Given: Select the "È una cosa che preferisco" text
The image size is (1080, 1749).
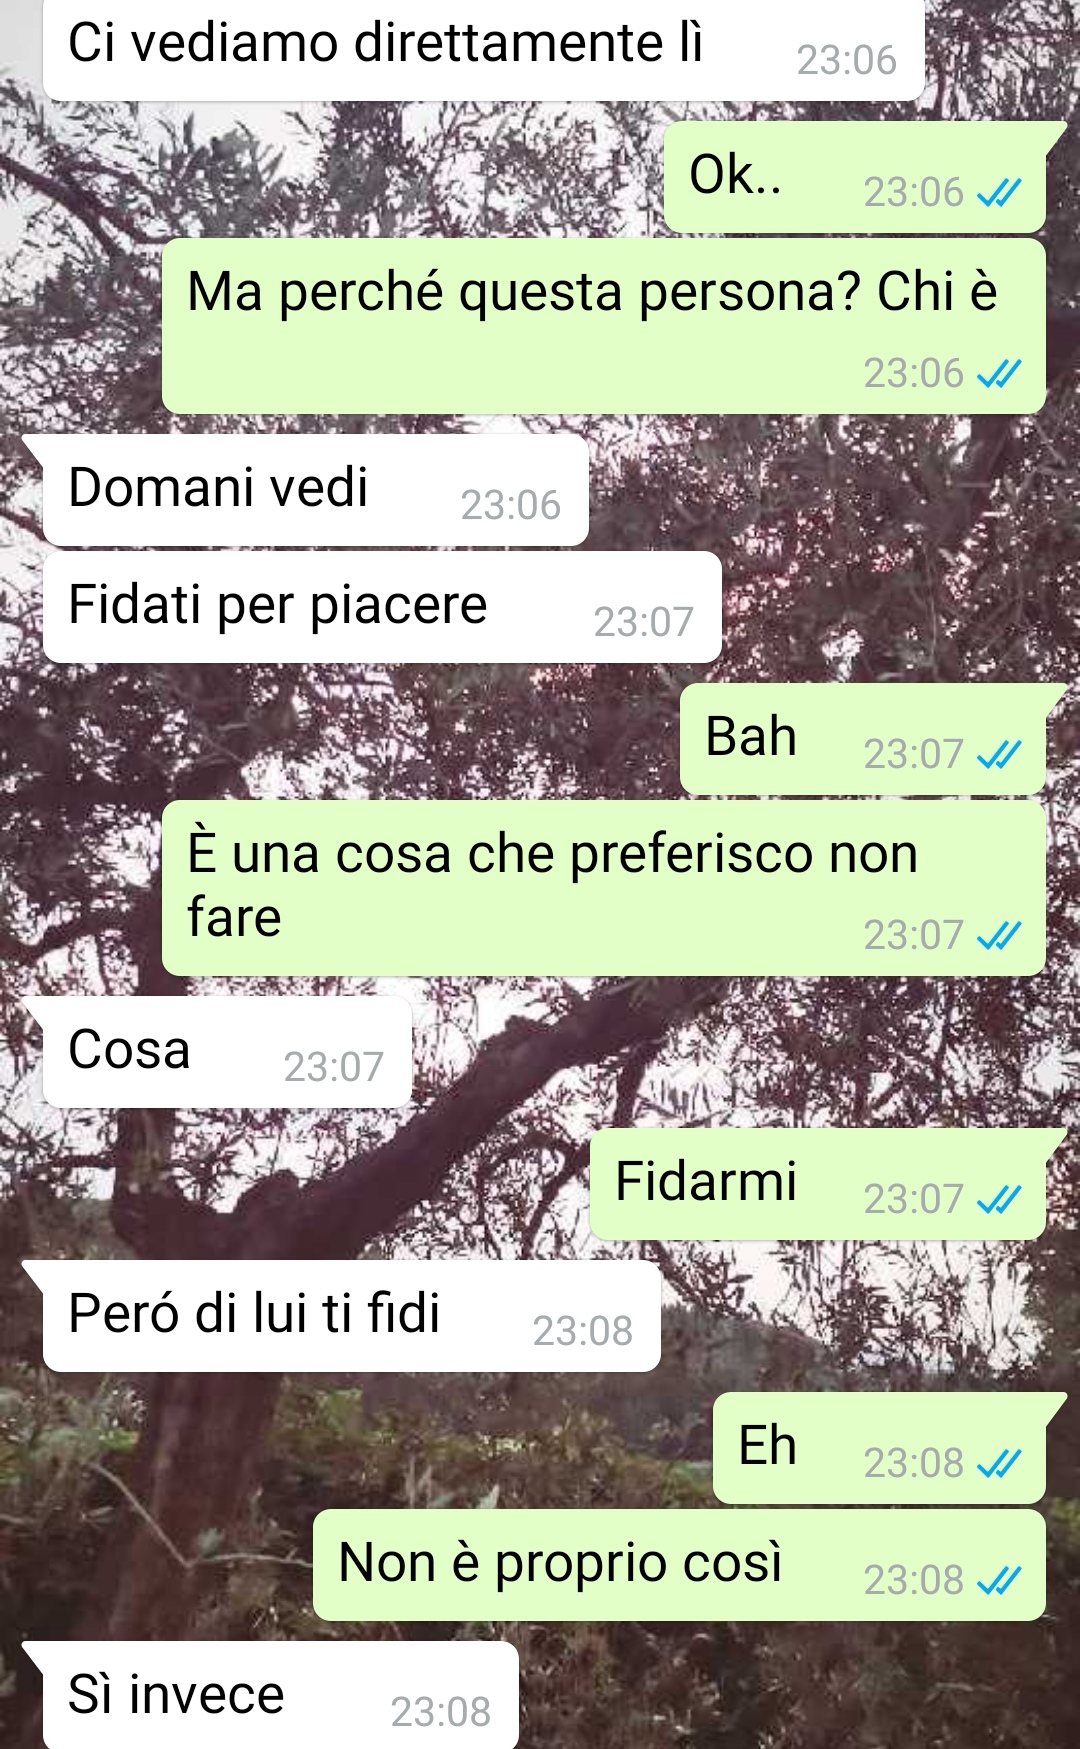Looking at the screenshot, I should (x=501, y=855).
